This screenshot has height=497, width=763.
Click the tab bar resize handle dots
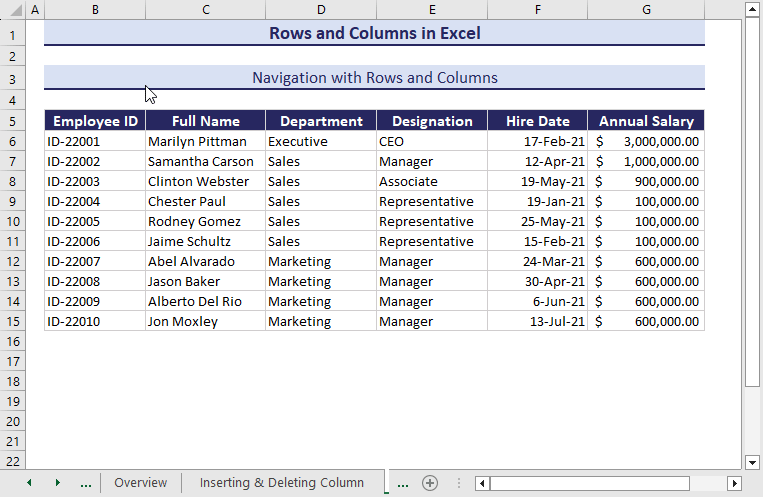(x=457, y=483)
